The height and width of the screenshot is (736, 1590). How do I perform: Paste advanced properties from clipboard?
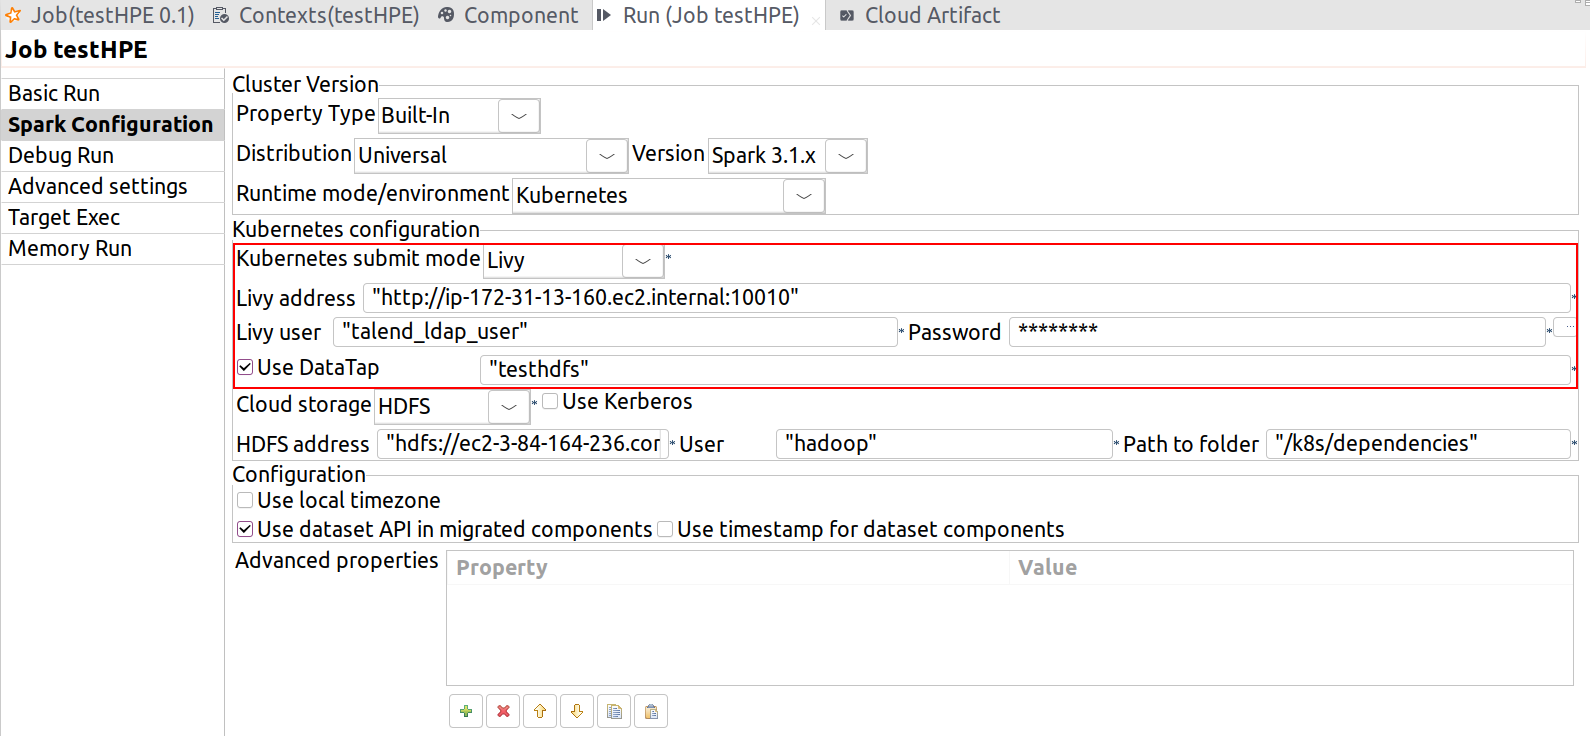(x=651, y=711)
